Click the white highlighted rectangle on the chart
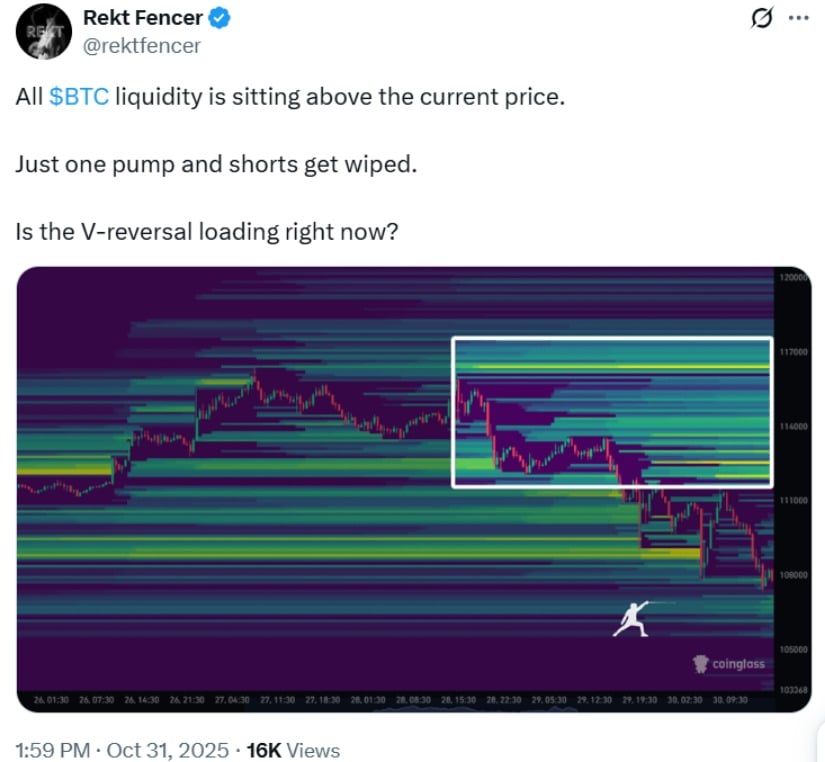This screenshot has height=762, width=825. click(614, 412)
